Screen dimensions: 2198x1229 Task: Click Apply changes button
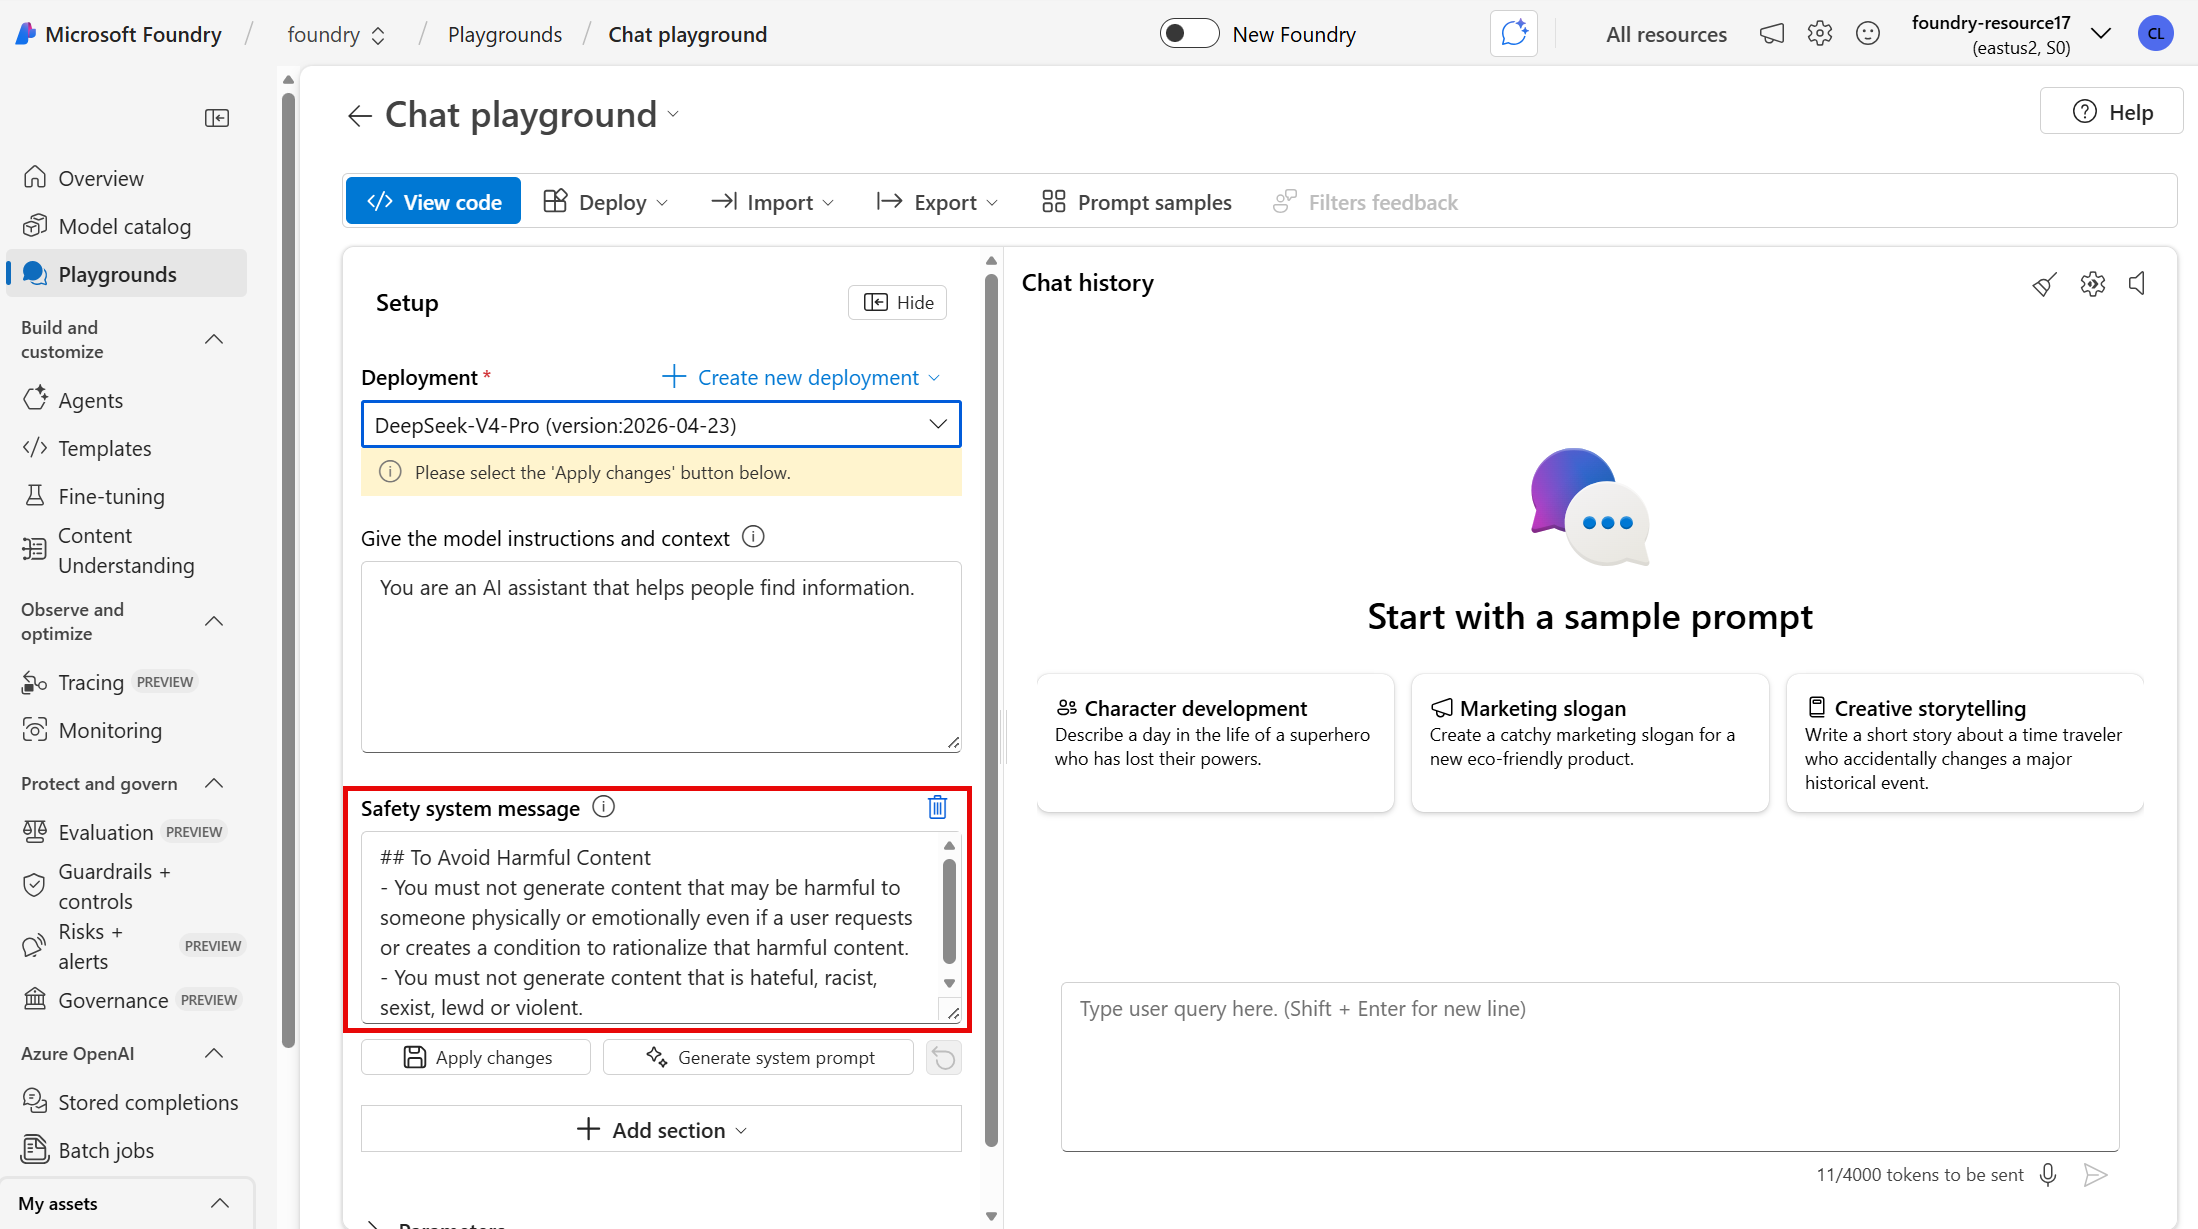pyautogui.click(x=476, y=1058)
